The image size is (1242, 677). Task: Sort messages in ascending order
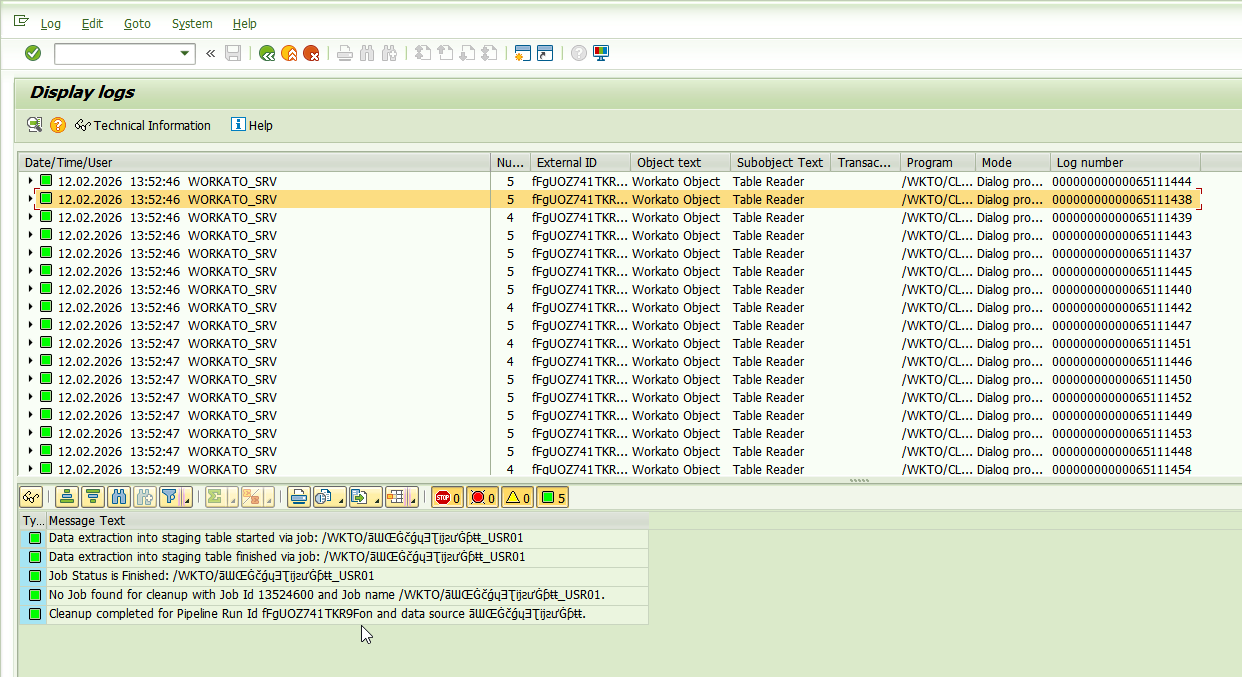pos(66,497)
